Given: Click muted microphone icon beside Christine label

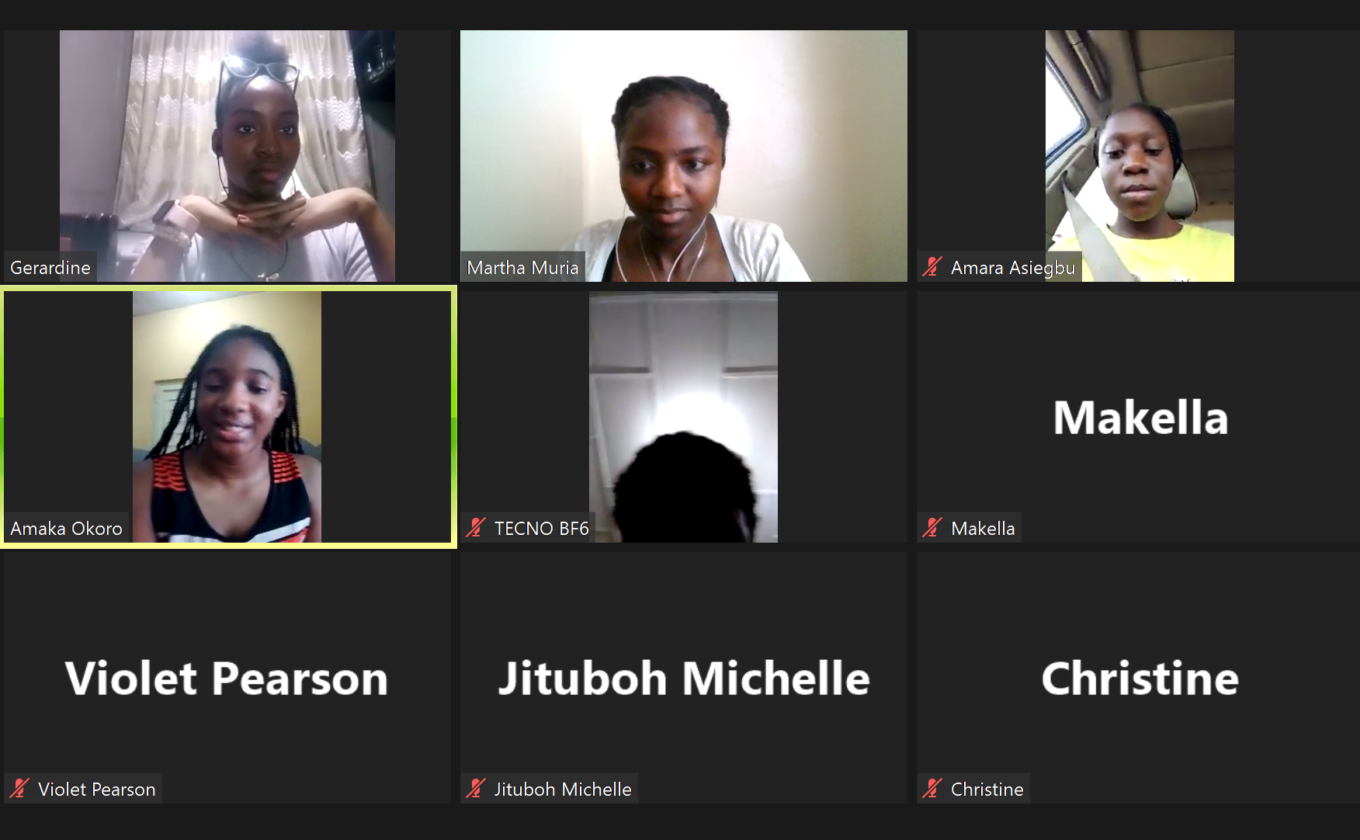Looking at the screenshot, I should (932, 789).
